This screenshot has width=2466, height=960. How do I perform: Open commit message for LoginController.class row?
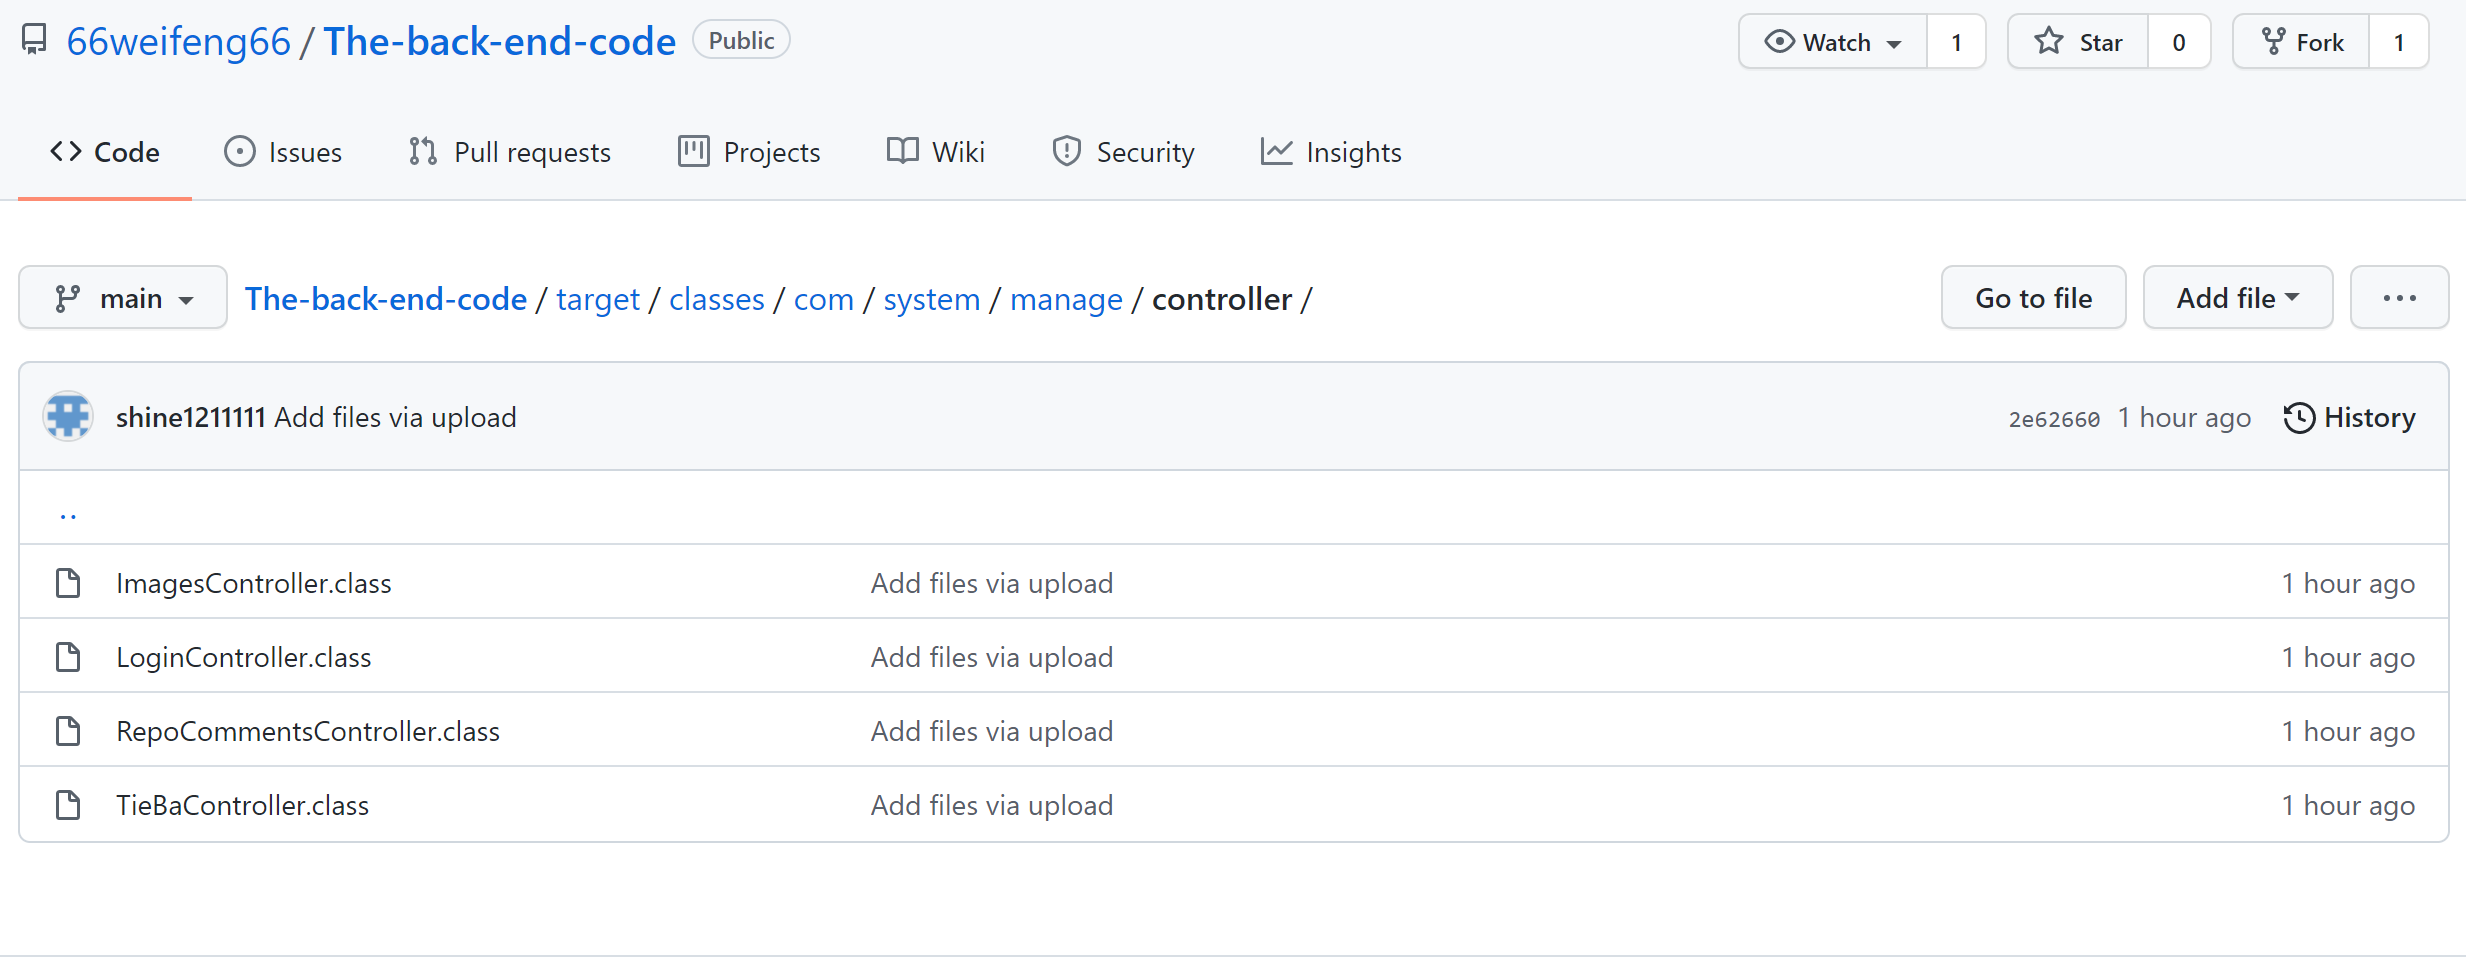(992, 657)
